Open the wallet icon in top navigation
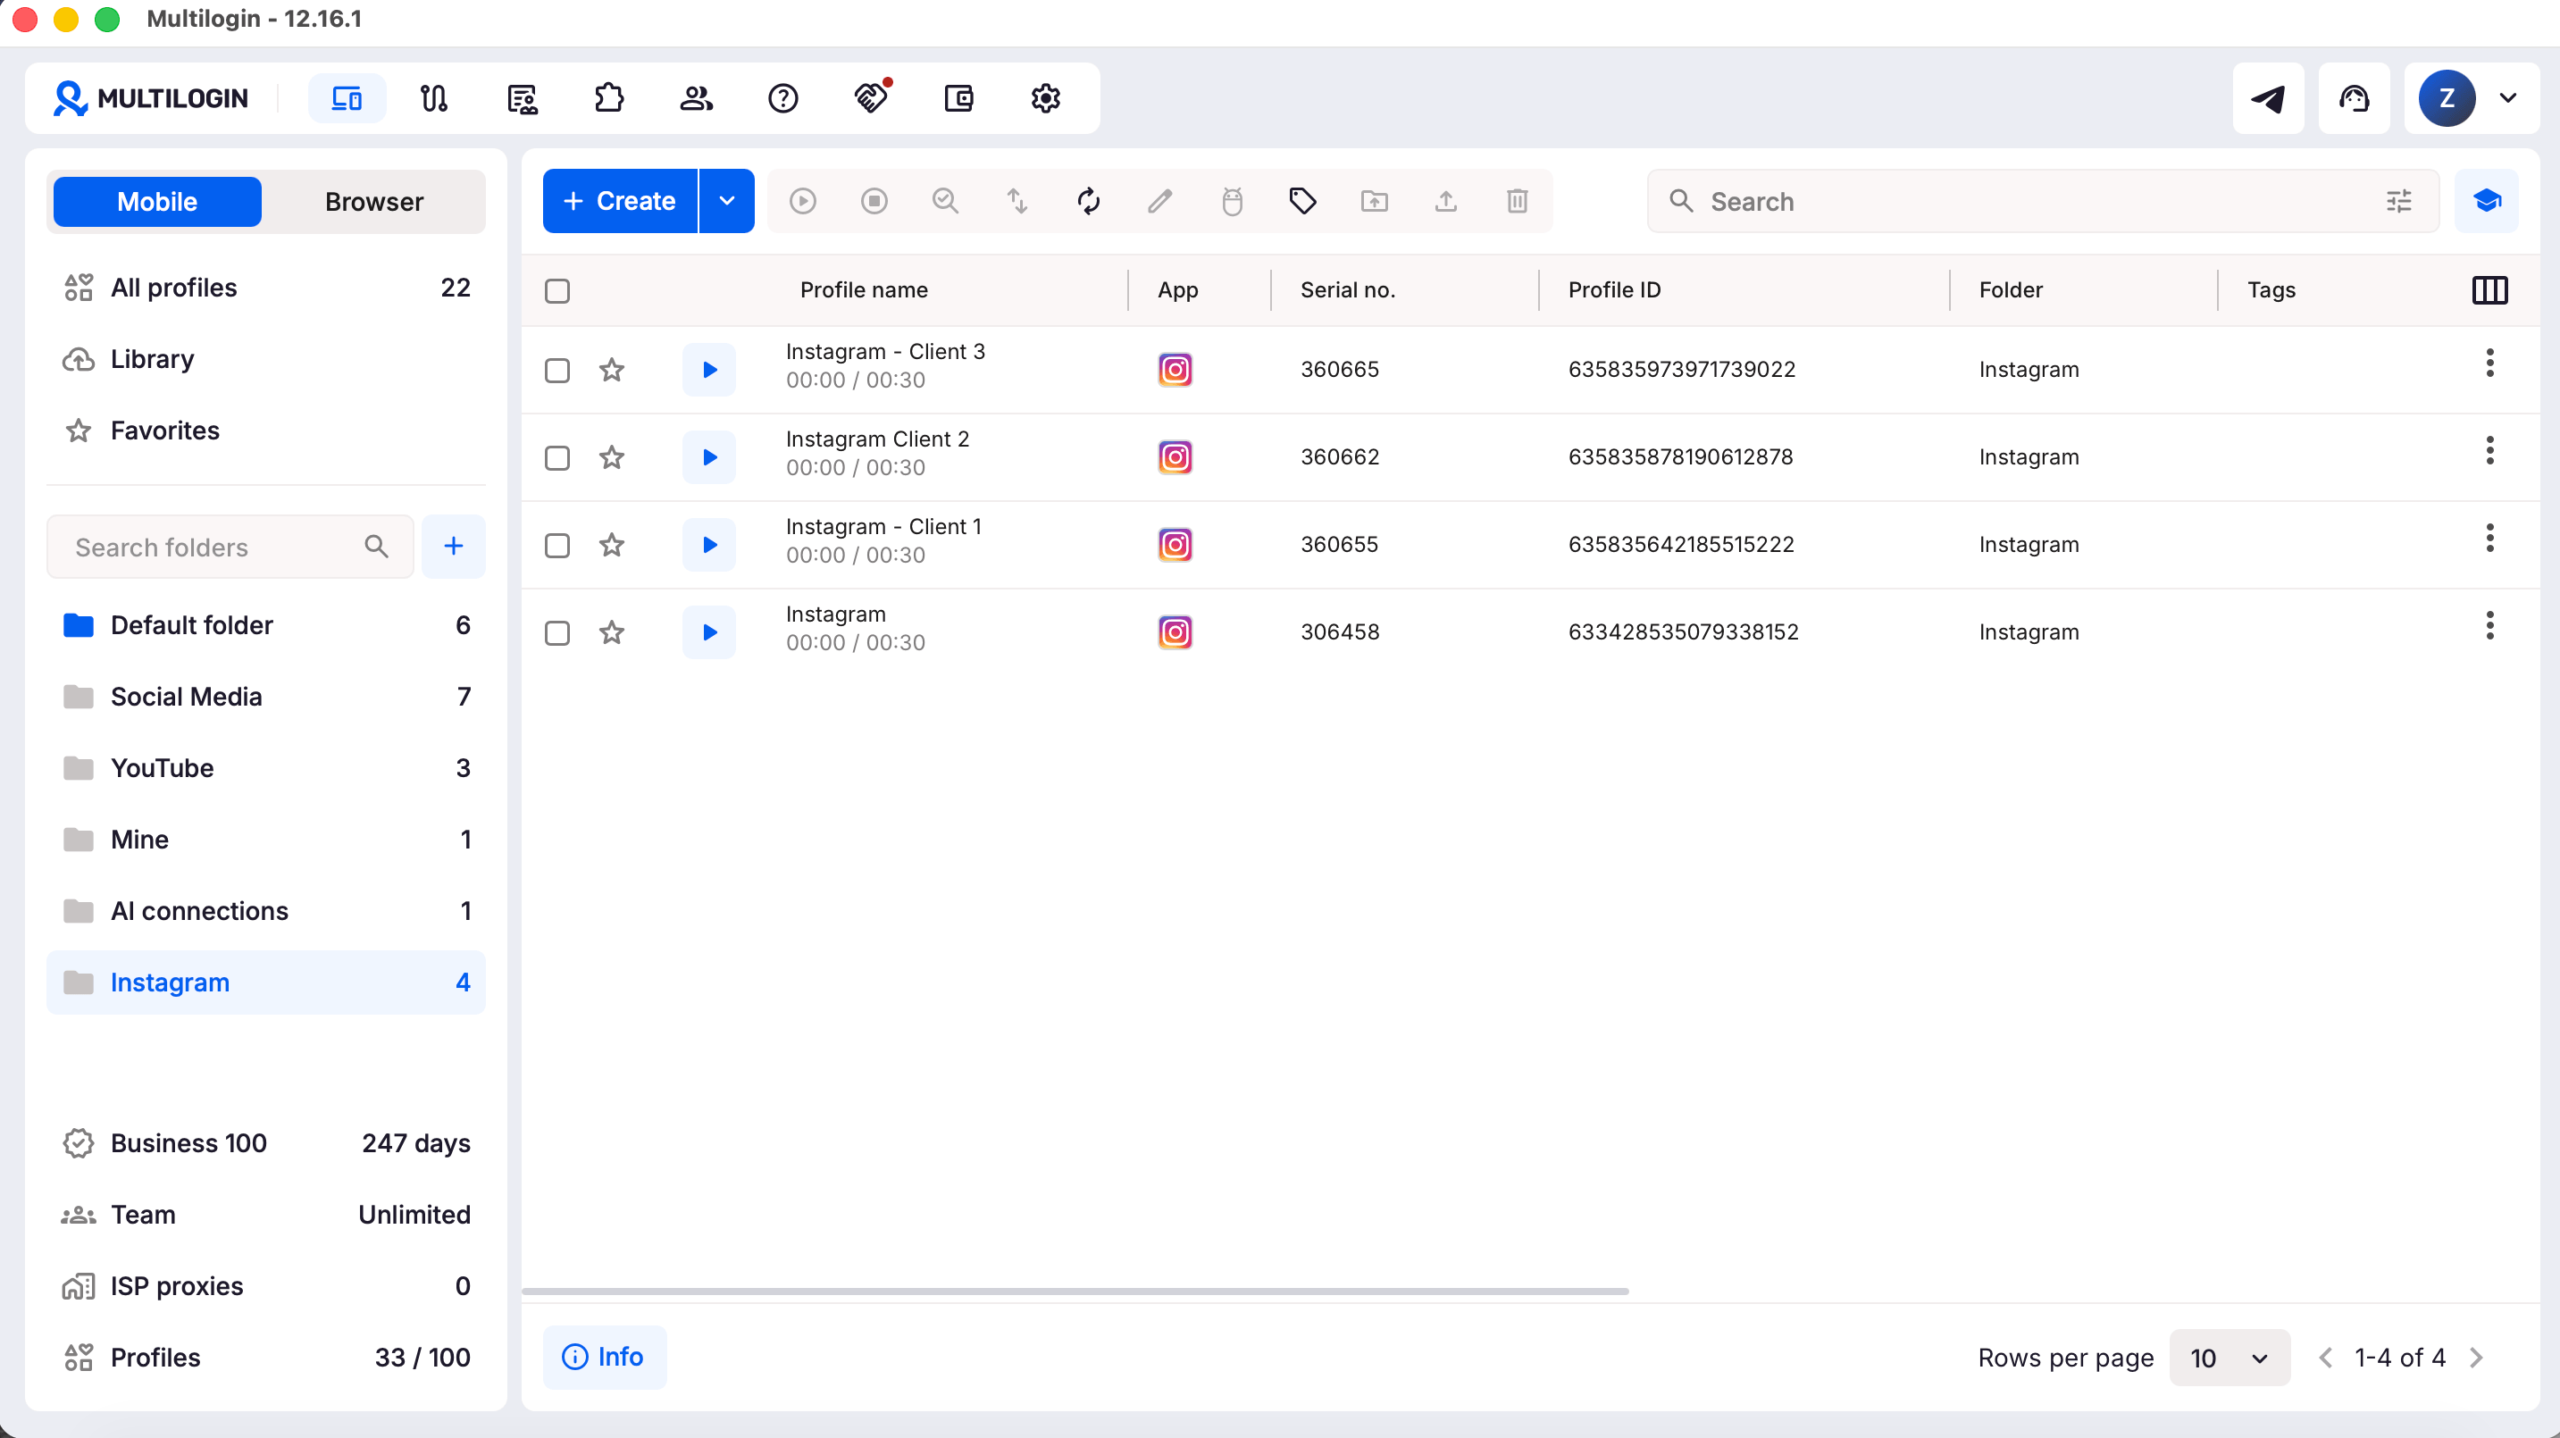 point(958,98)
